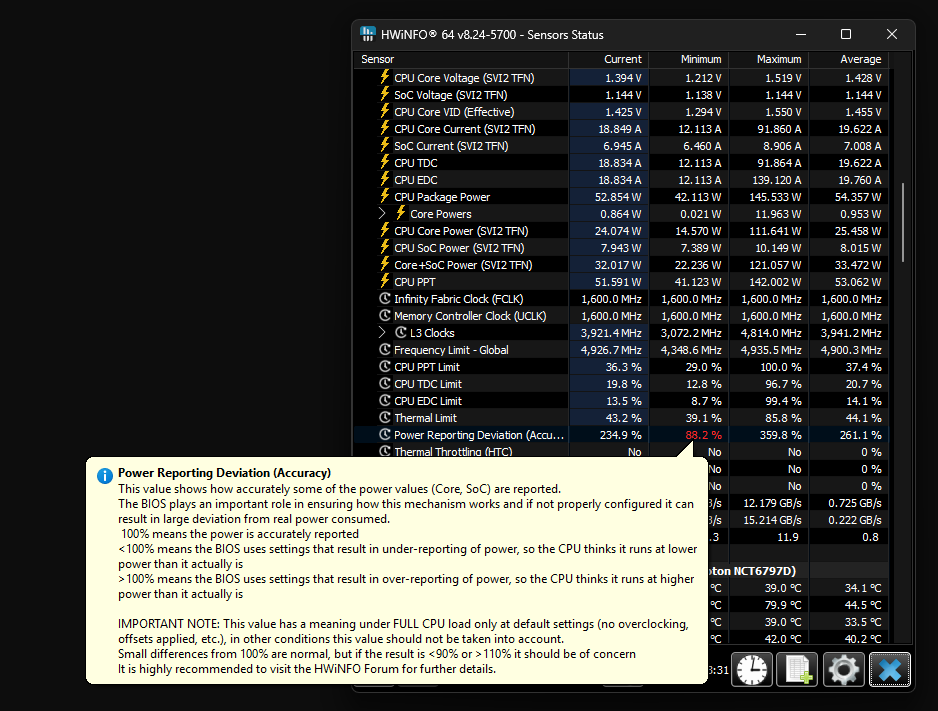Expand the Core Powers group
The height and width of the screenshot is (711, 938).
pos(382,213)
